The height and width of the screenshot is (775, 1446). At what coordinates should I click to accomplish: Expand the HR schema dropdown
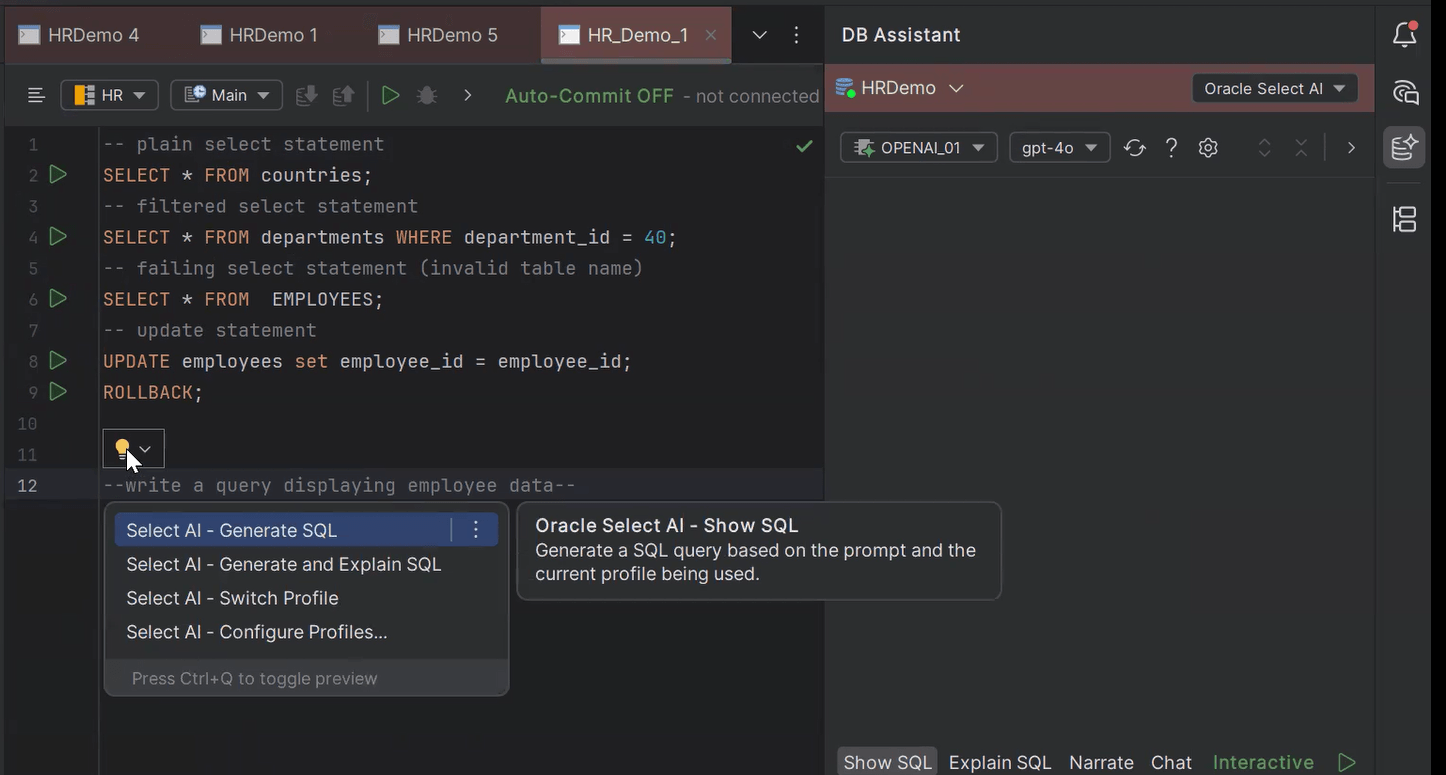pyautogui.click(x=109, y=95)
